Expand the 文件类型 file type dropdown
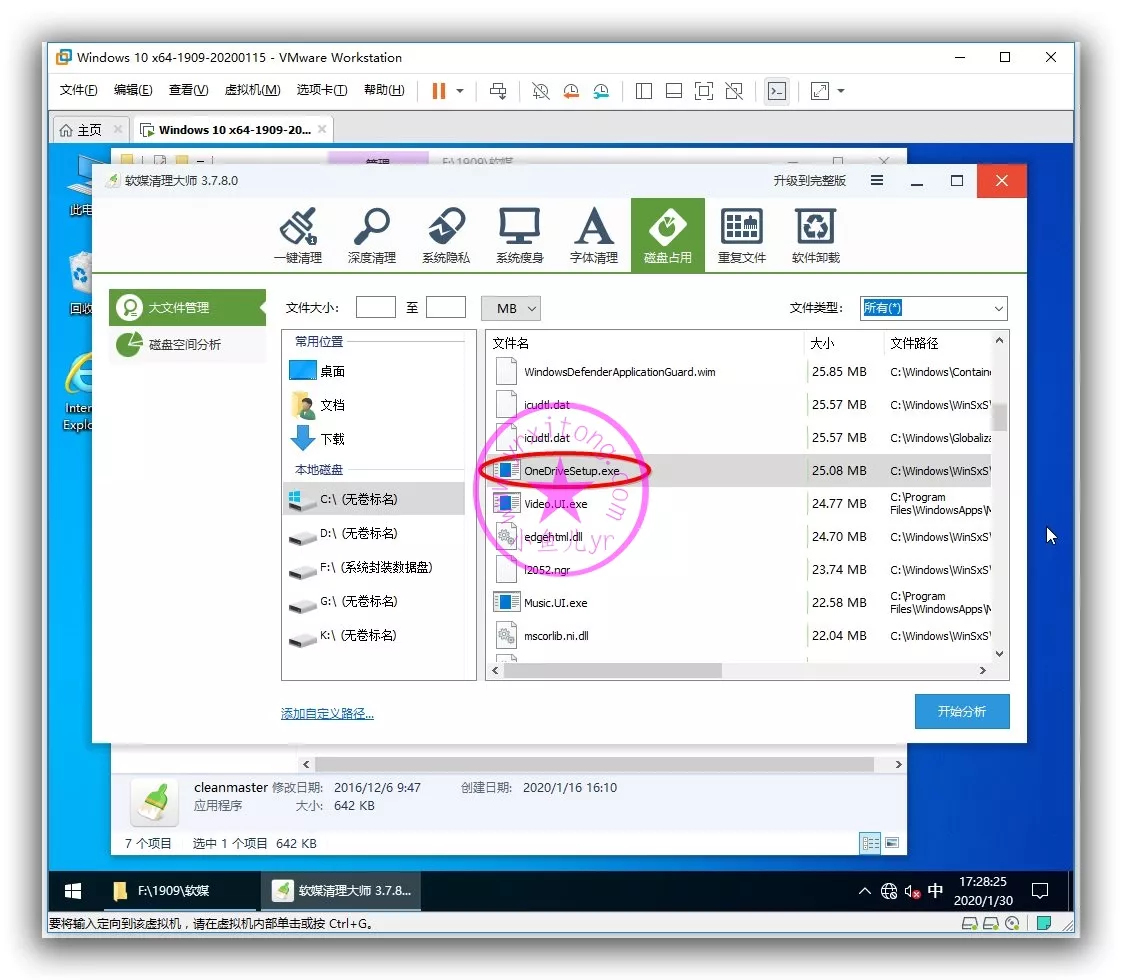Screen dimensions: 1122x980 pos(934,308)
